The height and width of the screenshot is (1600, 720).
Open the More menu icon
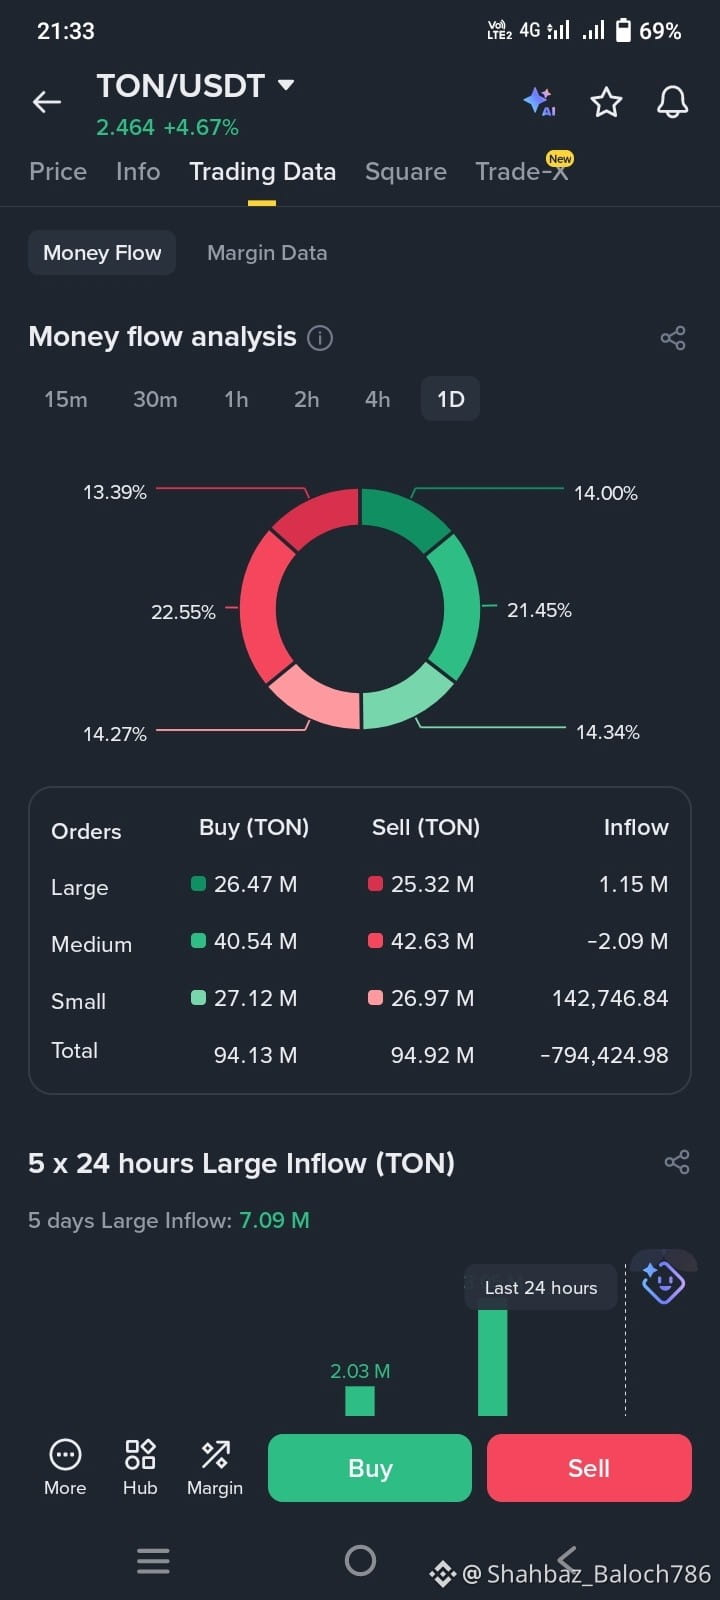pyautogui.click(x=65, y=1466)
